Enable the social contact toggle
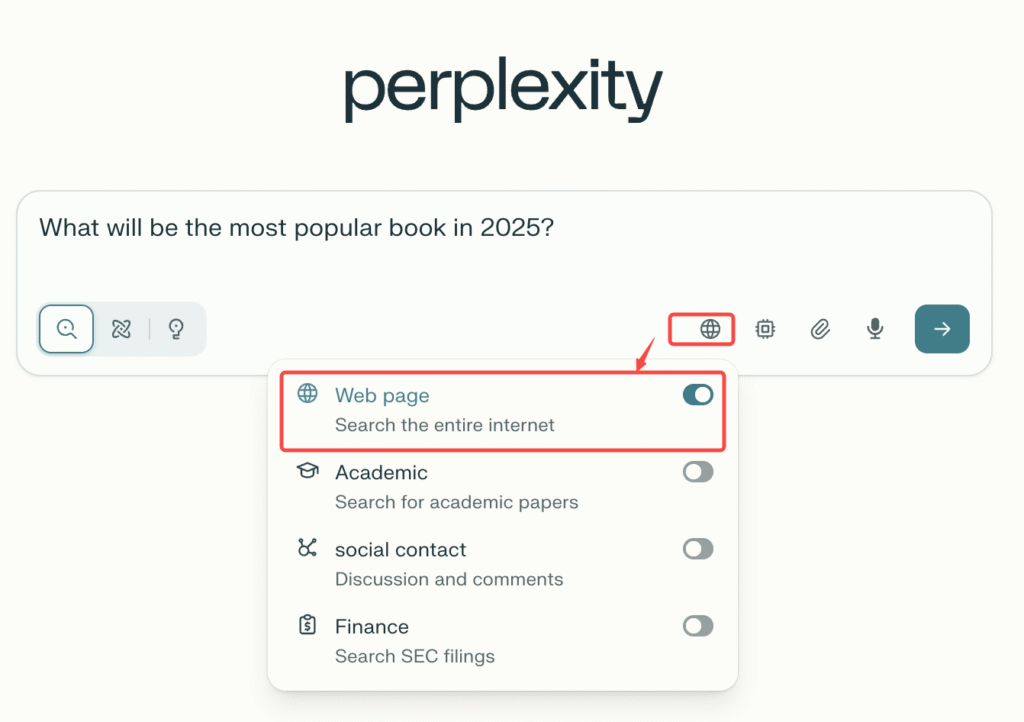Screen dimensions: 1024x722 click(698, 548)
